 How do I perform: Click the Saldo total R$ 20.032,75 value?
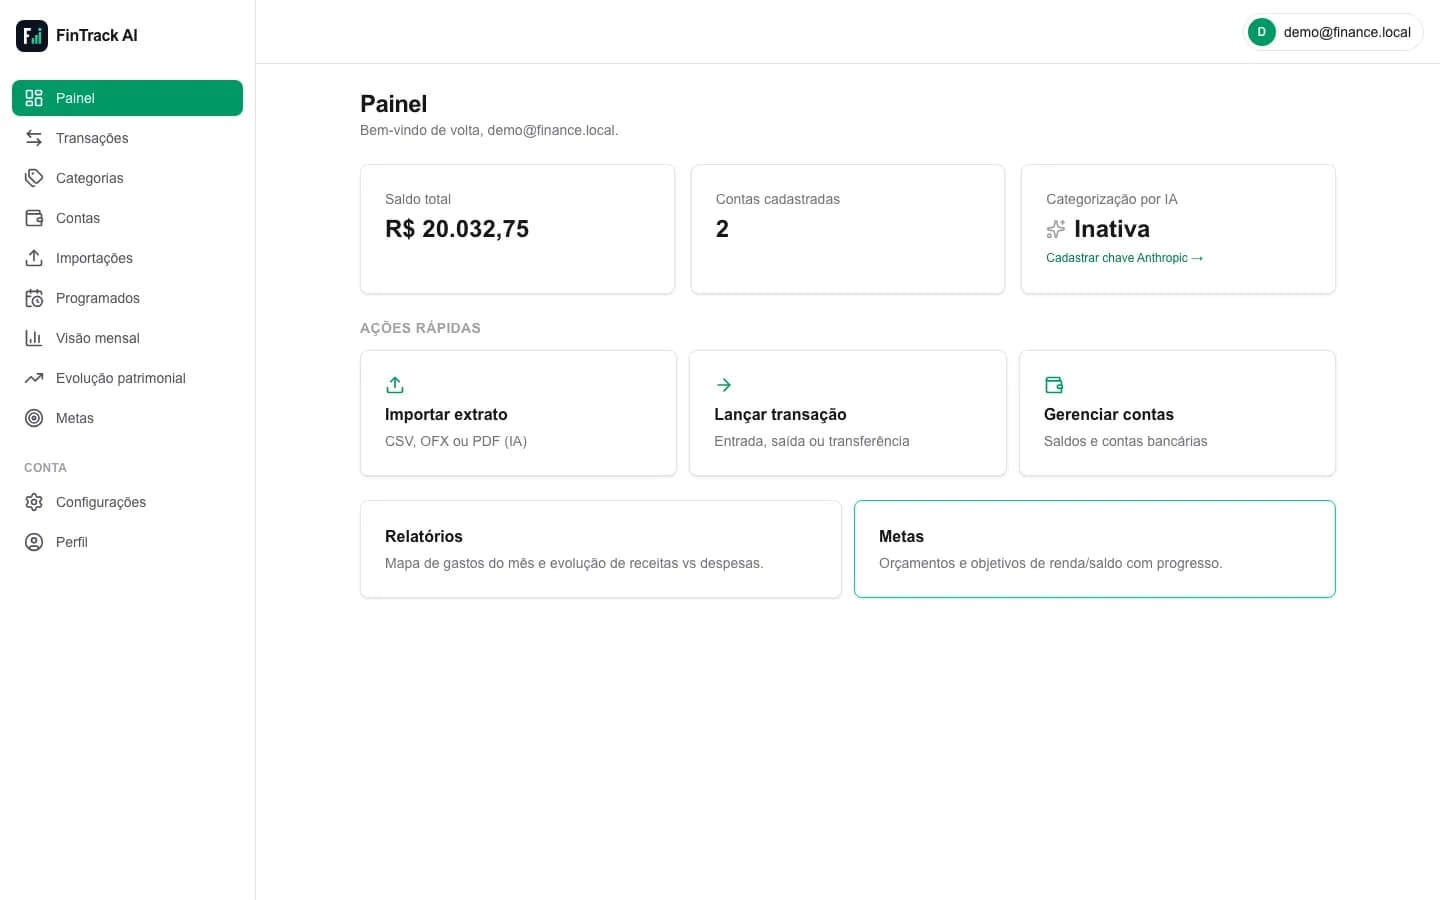(457, 229)
